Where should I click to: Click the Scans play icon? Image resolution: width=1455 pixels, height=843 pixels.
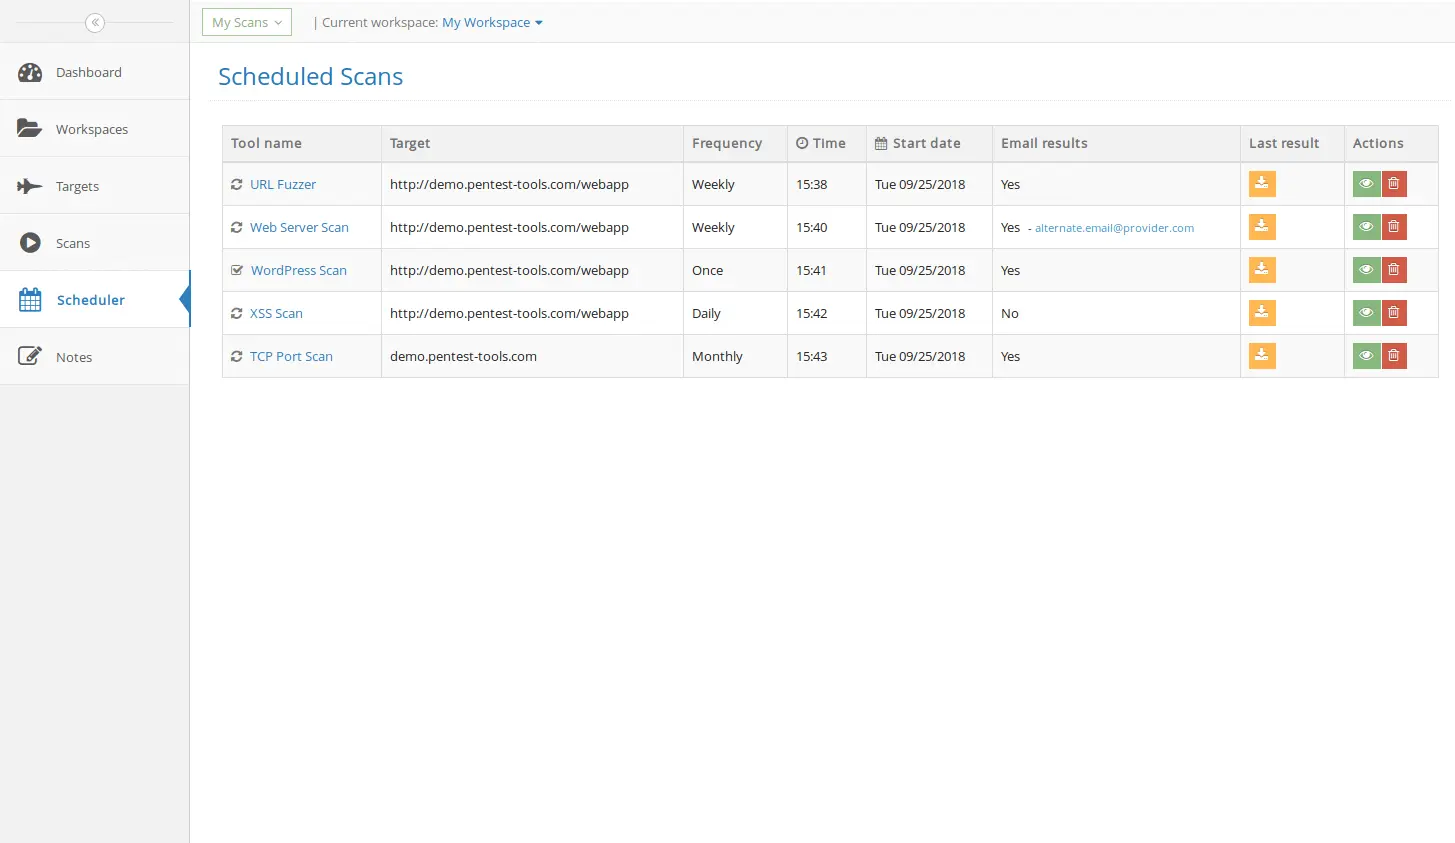click(30, 242)
